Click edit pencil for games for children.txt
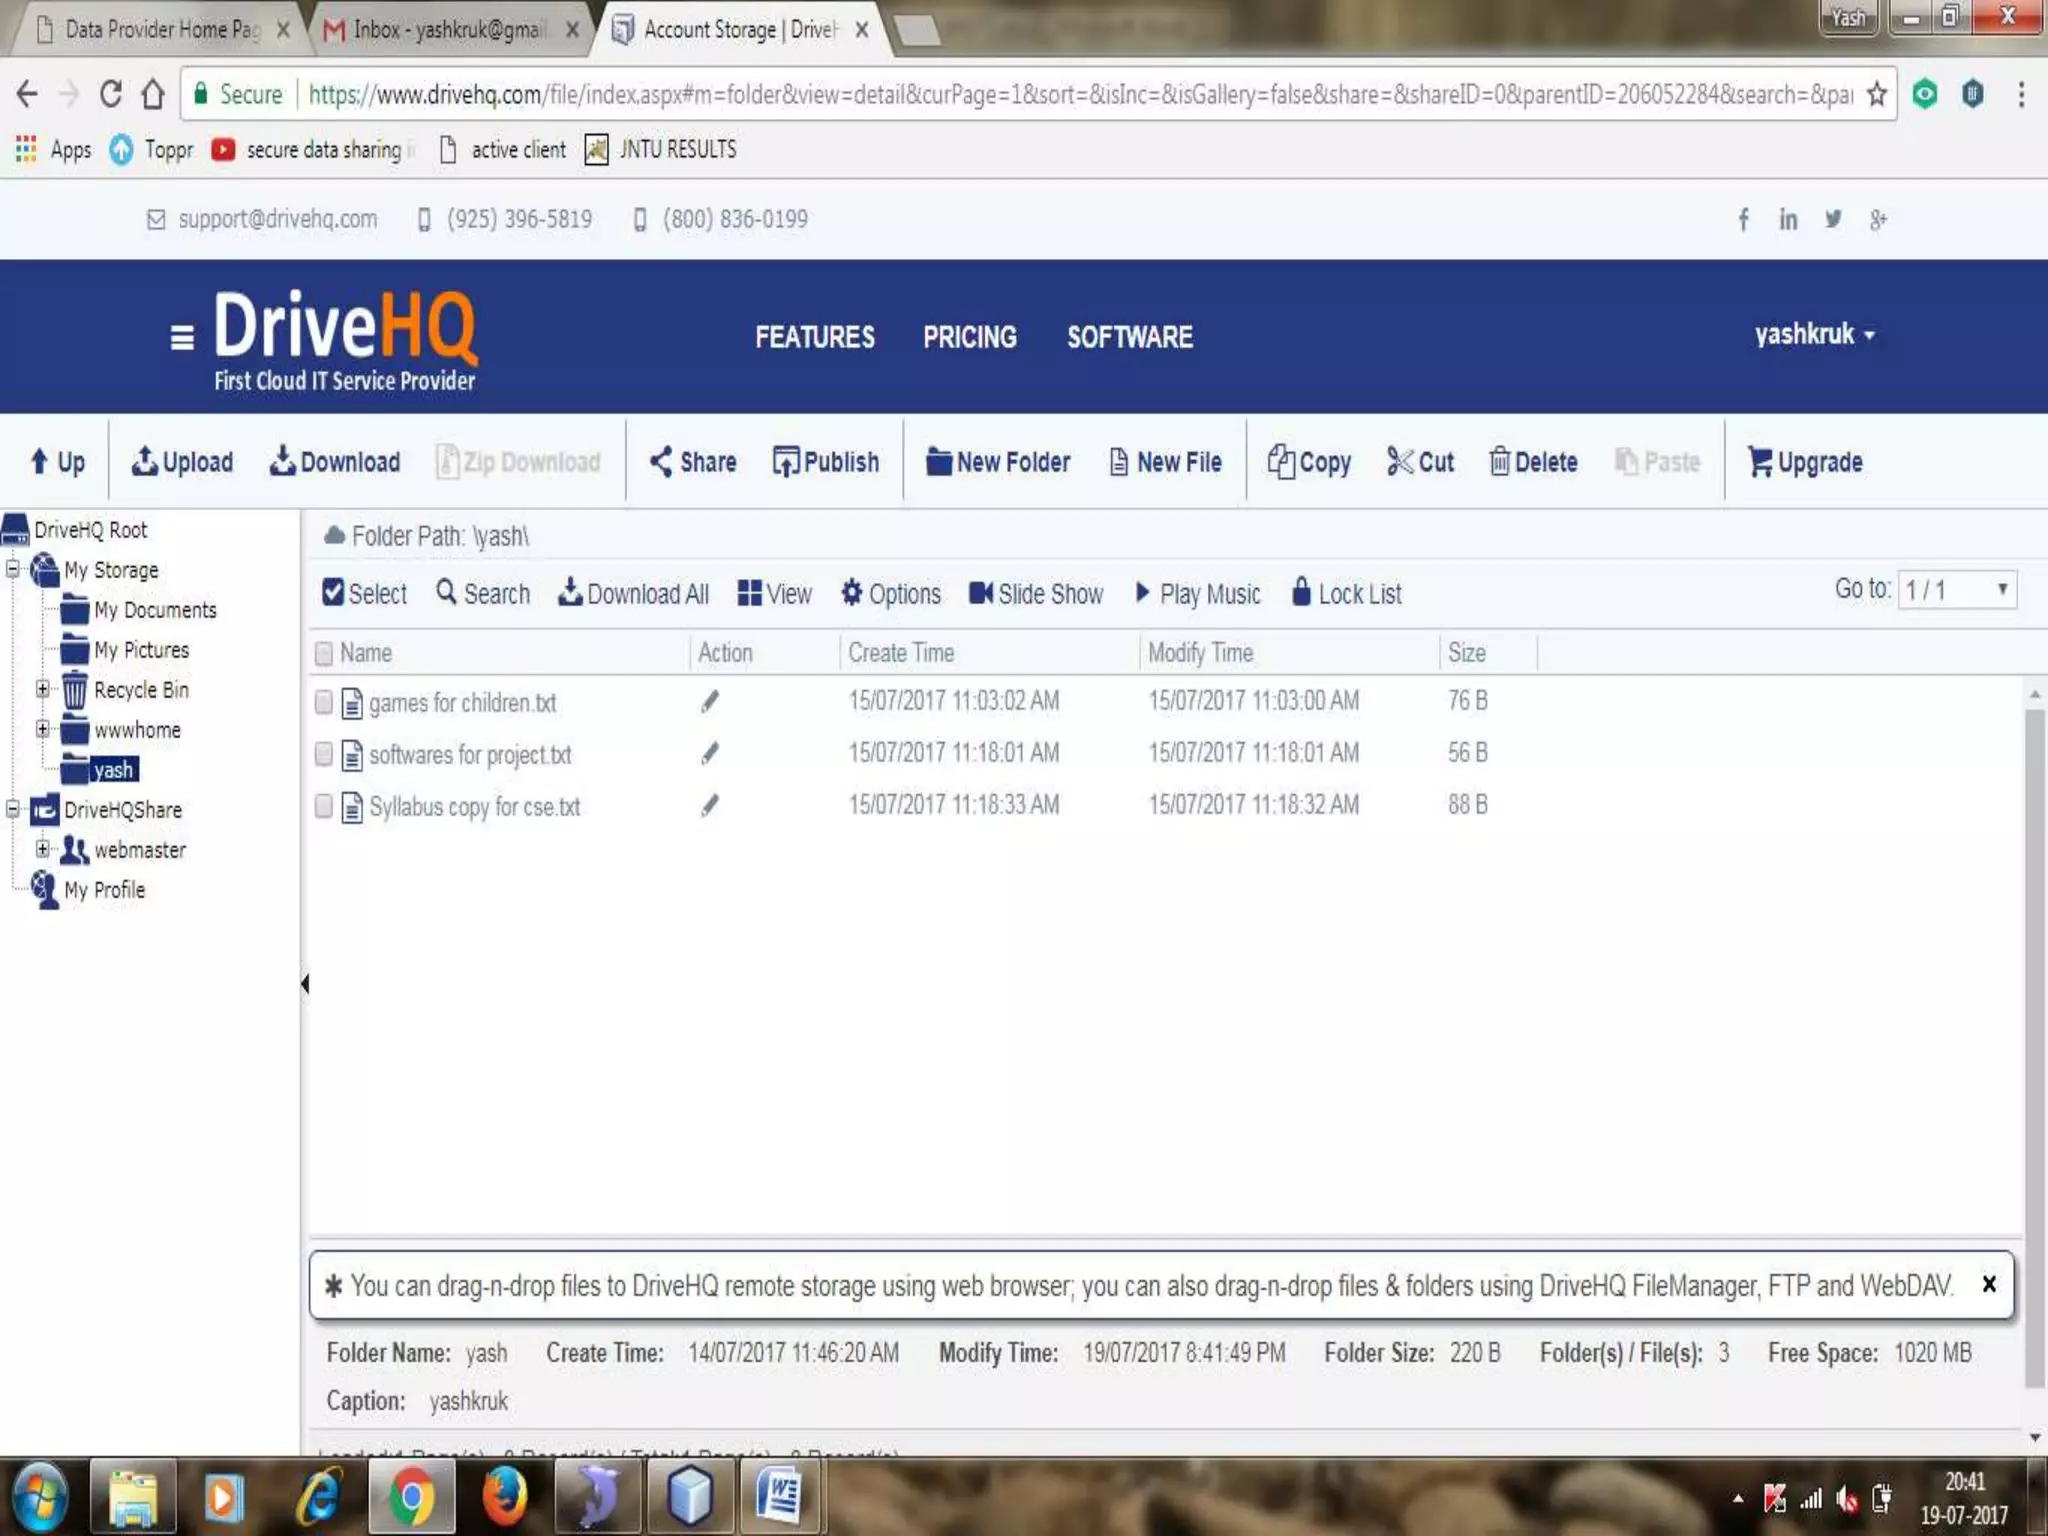2048x1536 pixels. tap(710, 701)
